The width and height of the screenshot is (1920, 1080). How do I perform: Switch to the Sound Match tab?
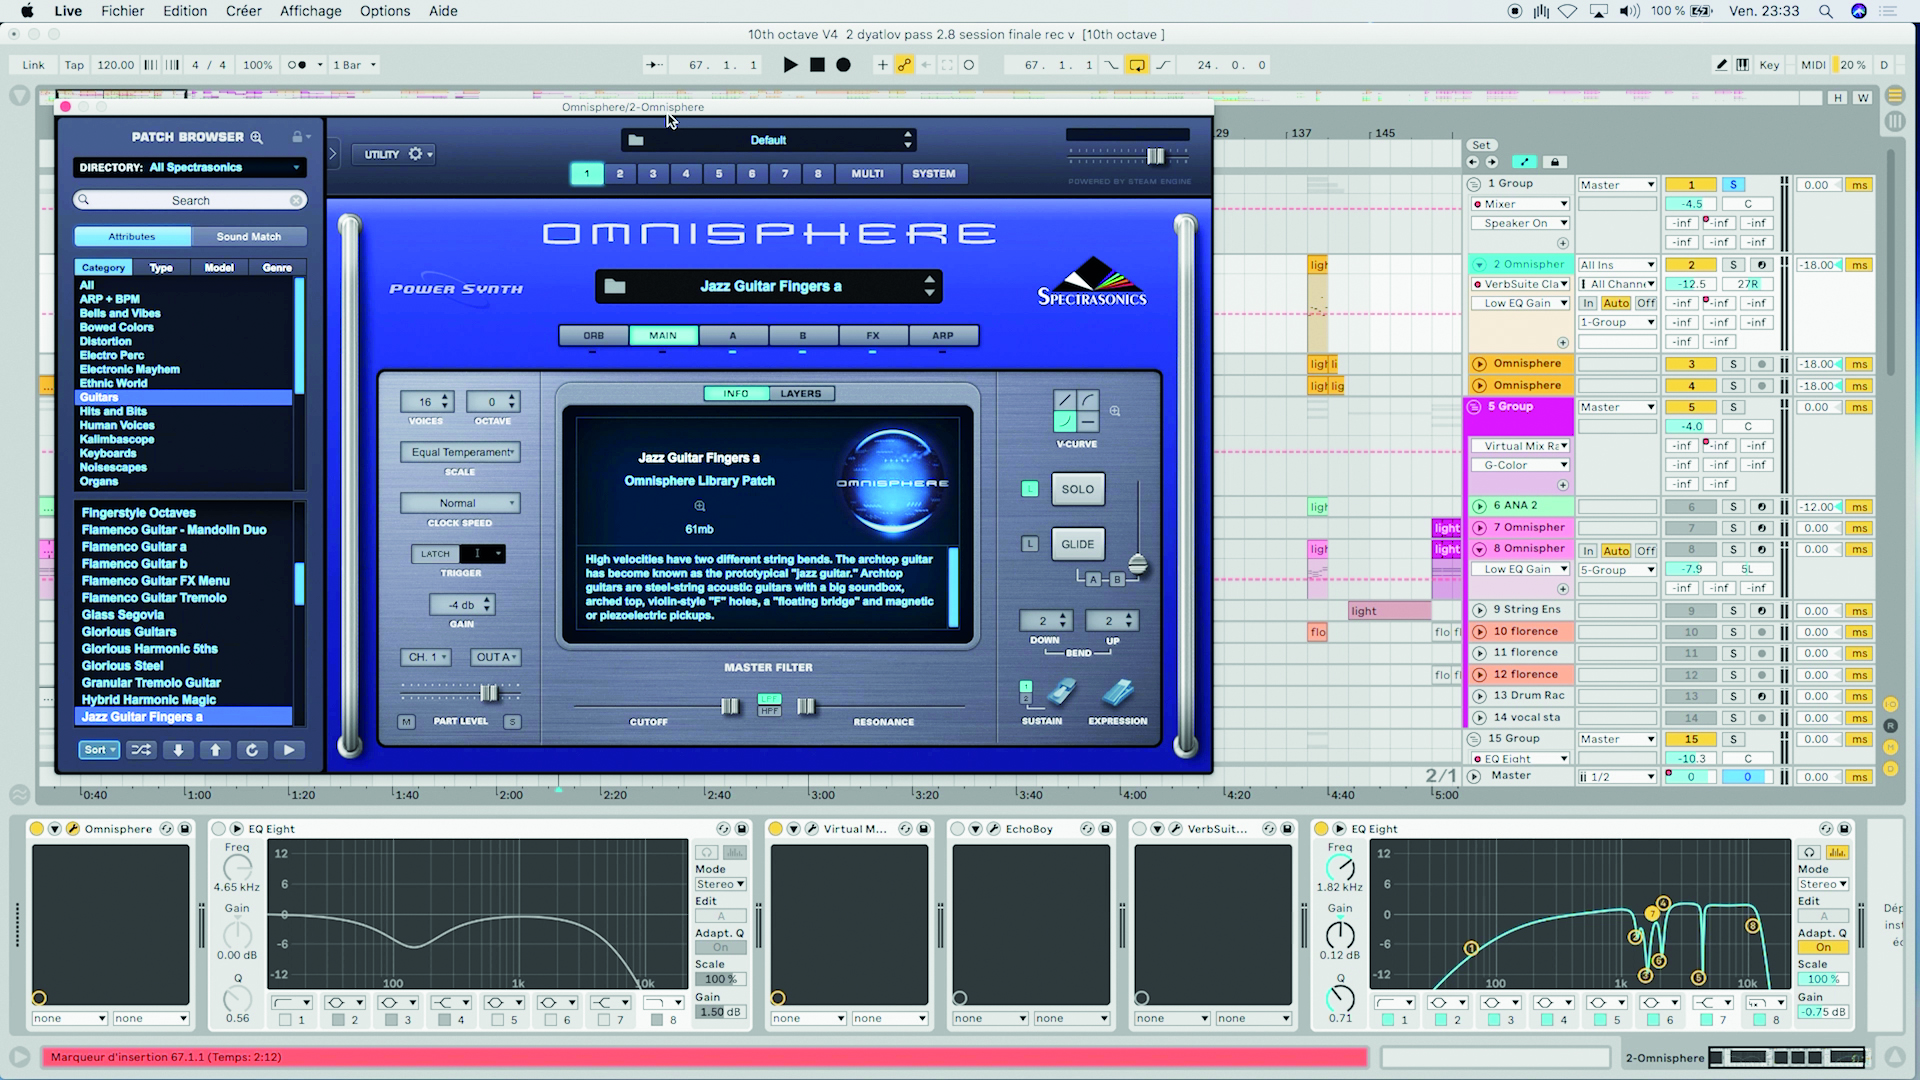click(x=249, y=237)
